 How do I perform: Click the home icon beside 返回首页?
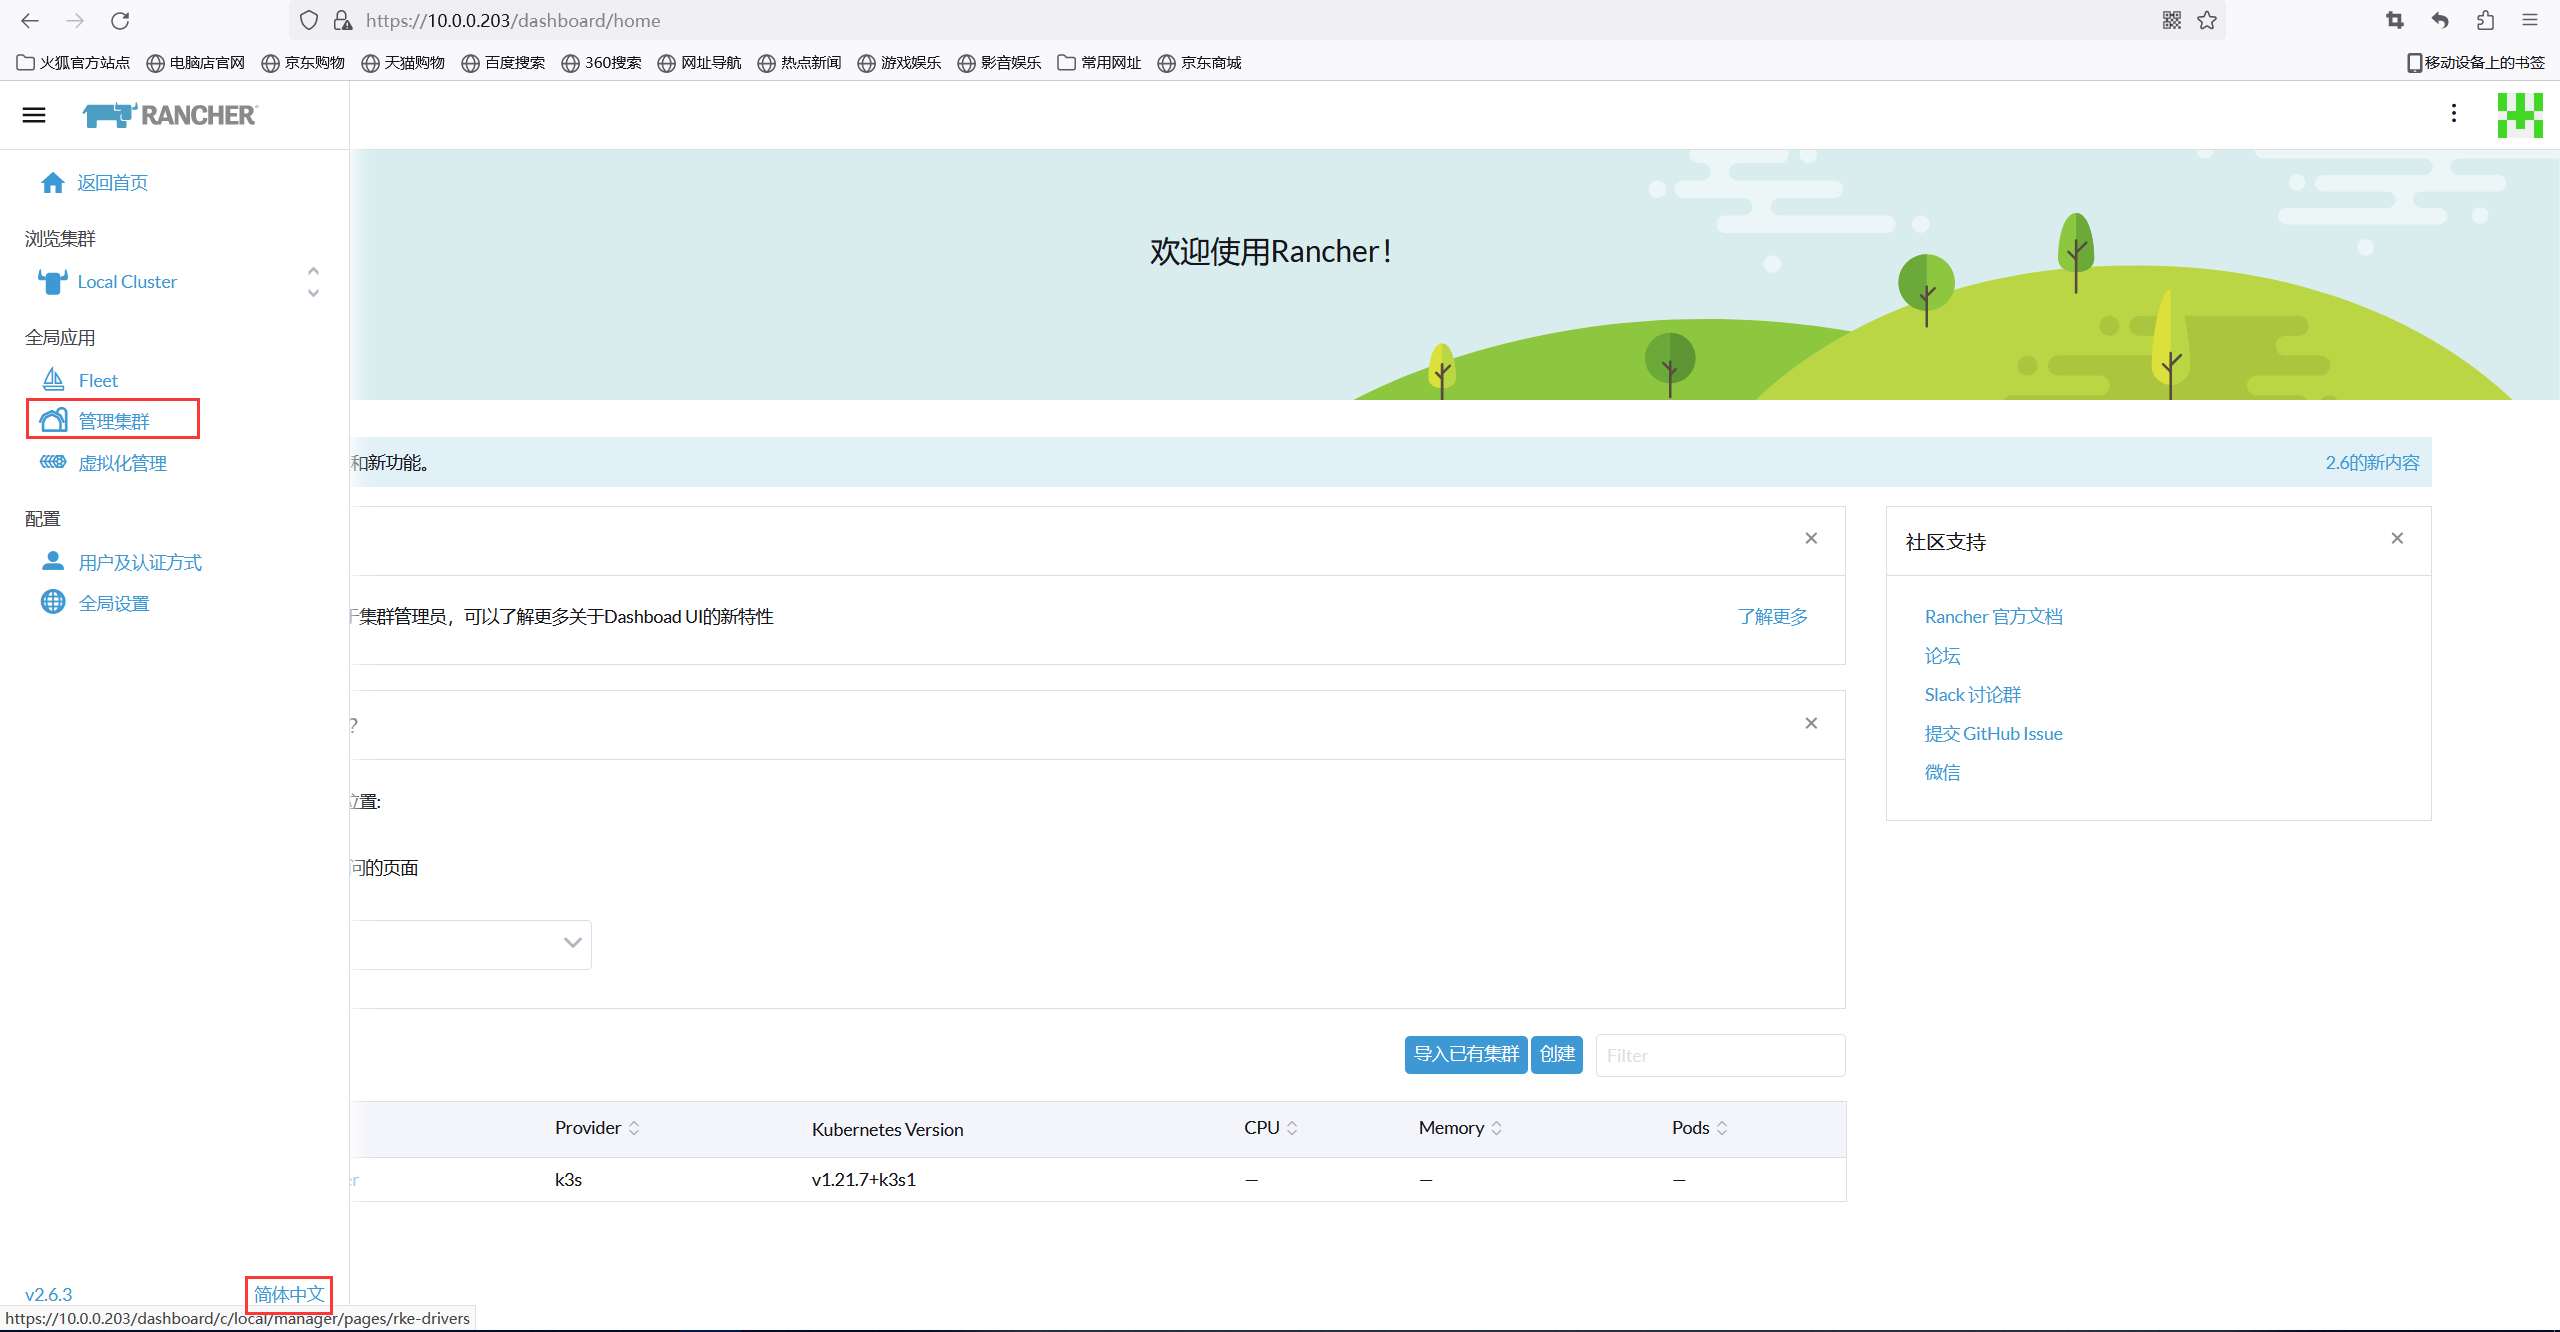53,182
